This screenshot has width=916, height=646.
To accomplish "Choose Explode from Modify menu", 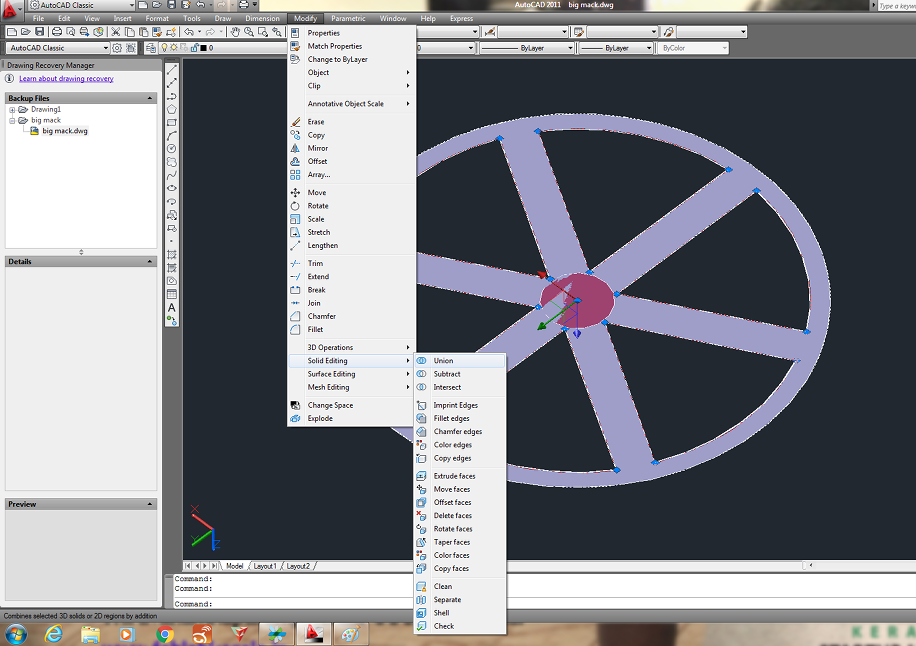I will 351,419.
